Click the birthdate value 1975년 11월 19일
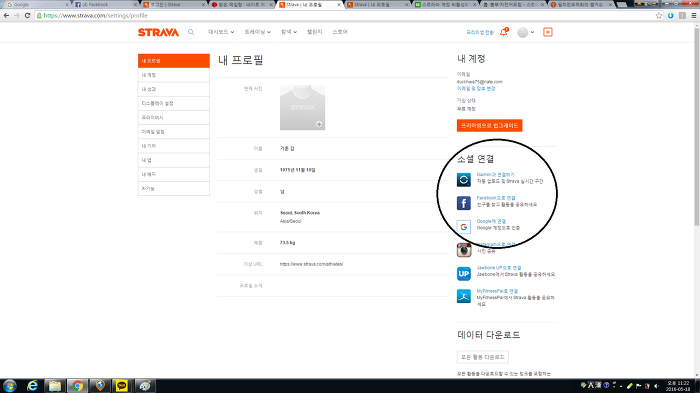 coord(297,170)
